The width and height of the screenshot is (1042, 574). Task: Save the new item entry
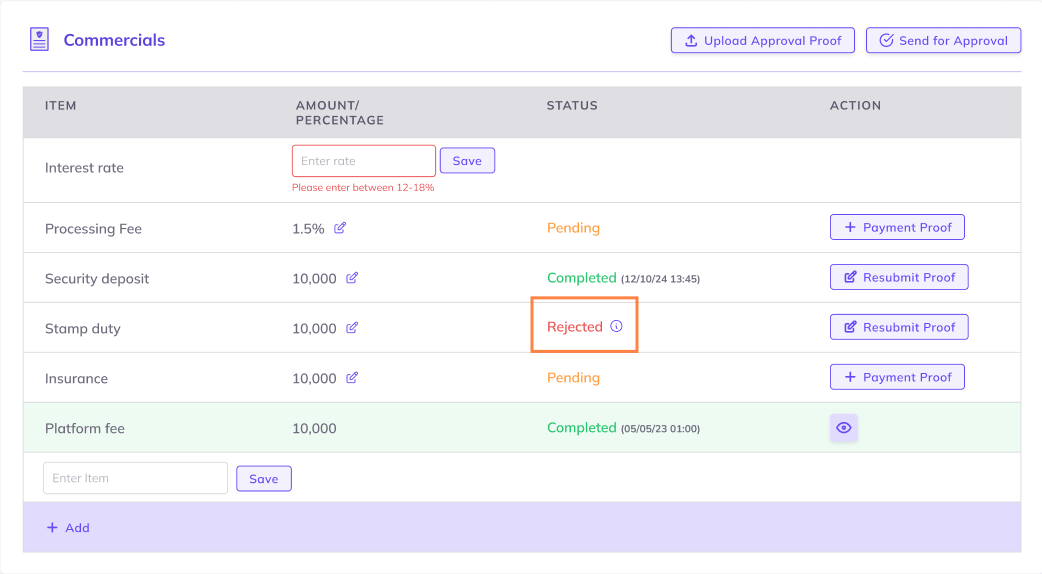coord(264,479)
